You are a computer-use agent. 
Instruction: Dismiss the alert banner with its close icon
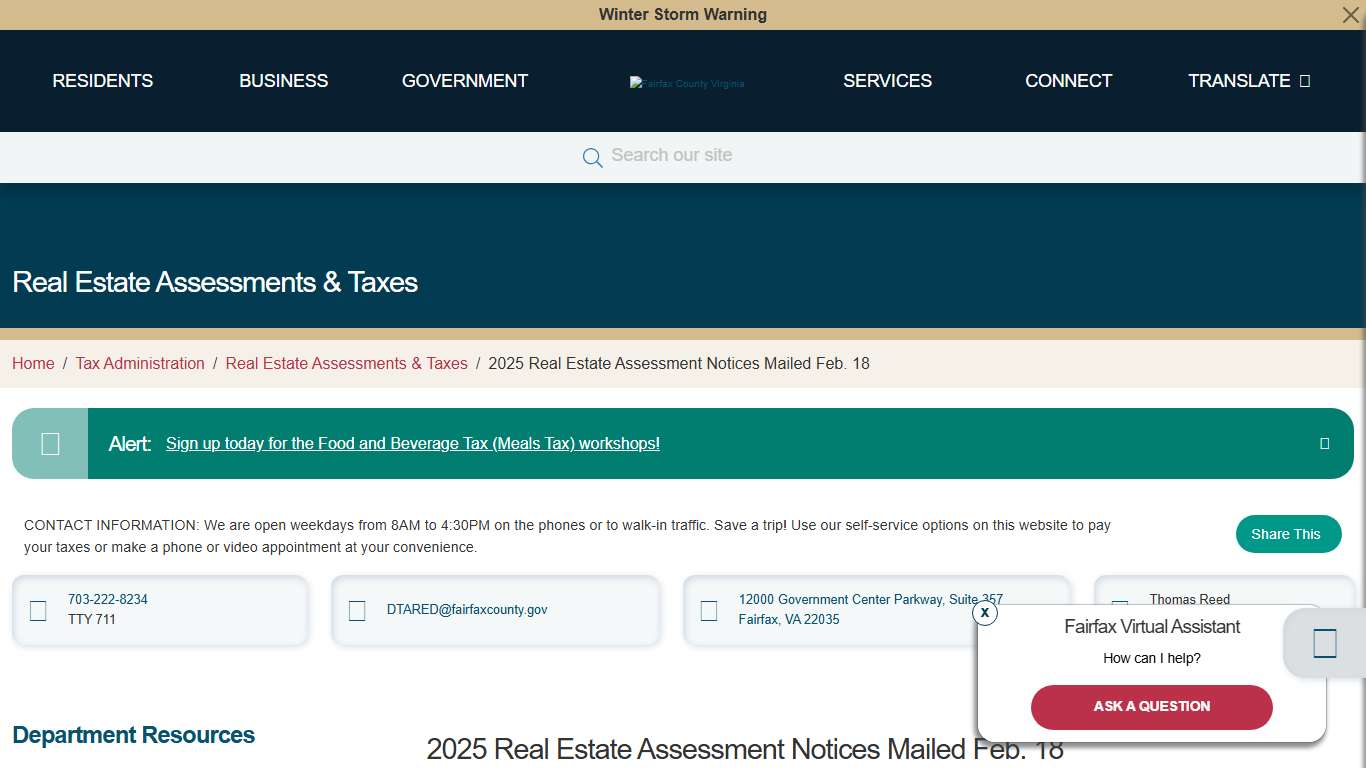pos(1325,443)
